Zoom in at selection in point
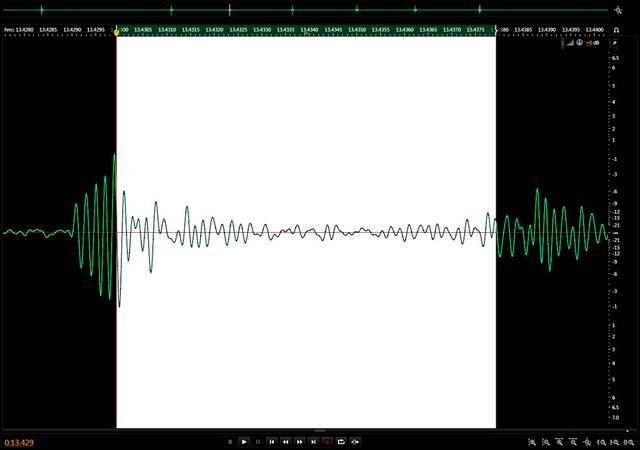The width and height of the screenshot is (640, 450). tap(601, 442)
